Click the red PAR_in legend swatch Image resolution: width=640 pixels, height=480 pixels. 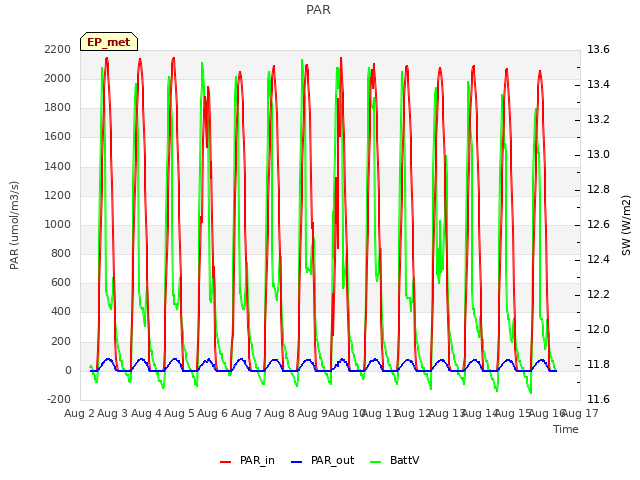coord(226,462)
